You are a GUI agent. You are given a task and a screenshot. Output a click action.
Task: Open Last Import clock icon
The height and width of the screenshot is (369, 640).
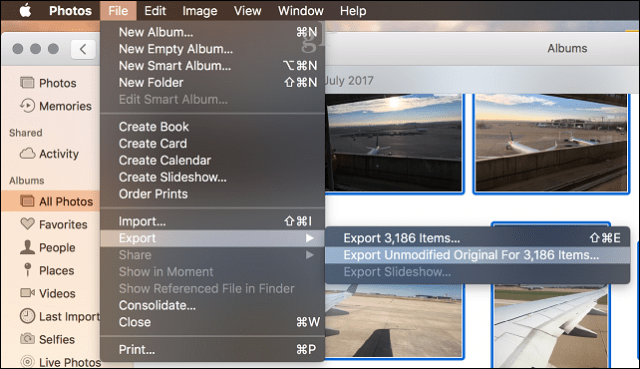(27, 316)
